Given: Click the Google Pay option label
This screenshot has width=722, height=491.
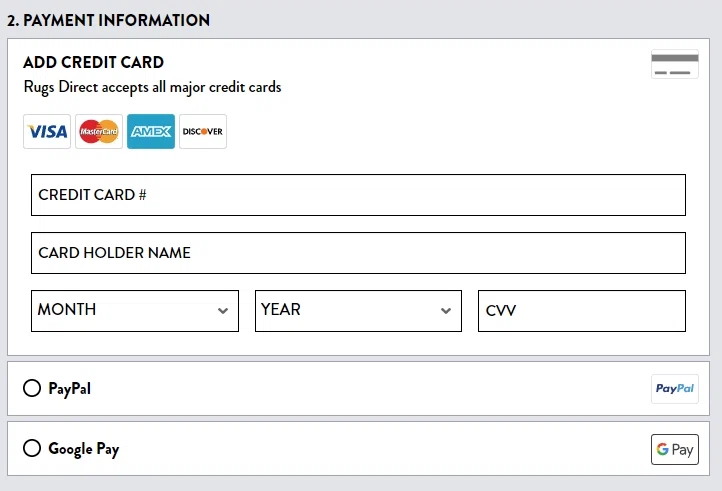Looking at the screenshot, I should pos(84,449).
